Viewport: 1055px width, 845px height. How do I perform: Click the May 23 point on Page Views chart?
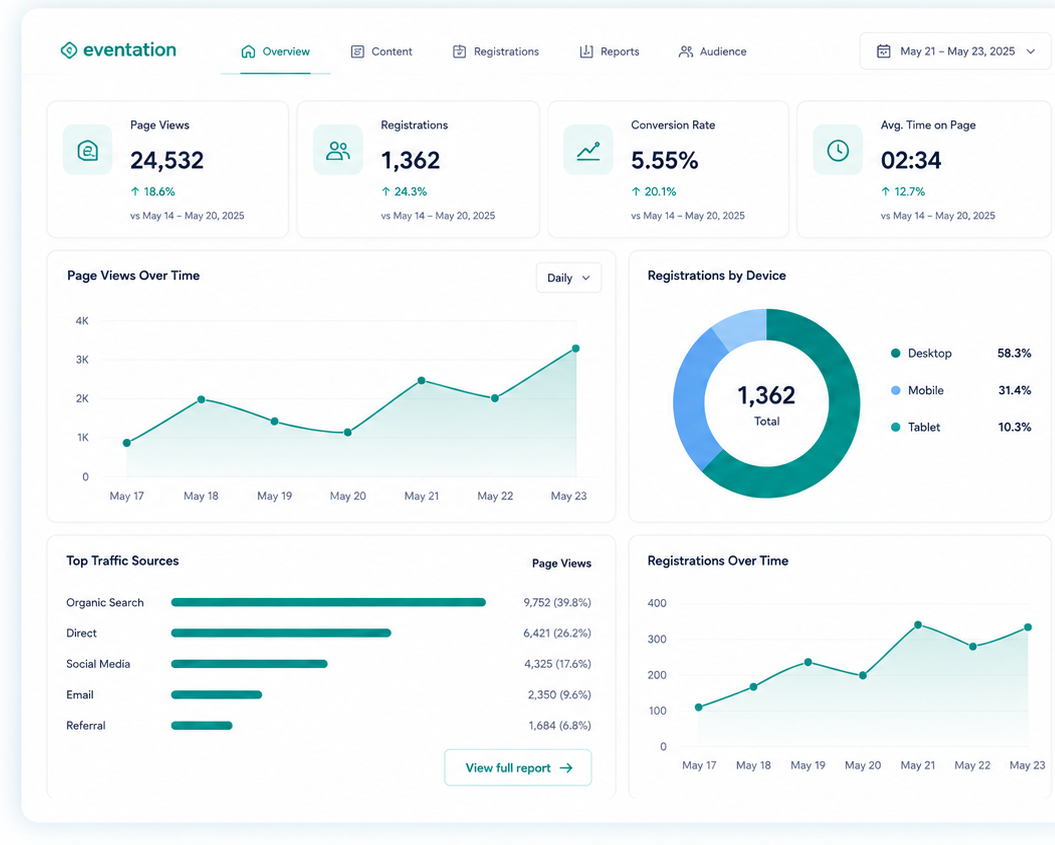pos(576,348)
